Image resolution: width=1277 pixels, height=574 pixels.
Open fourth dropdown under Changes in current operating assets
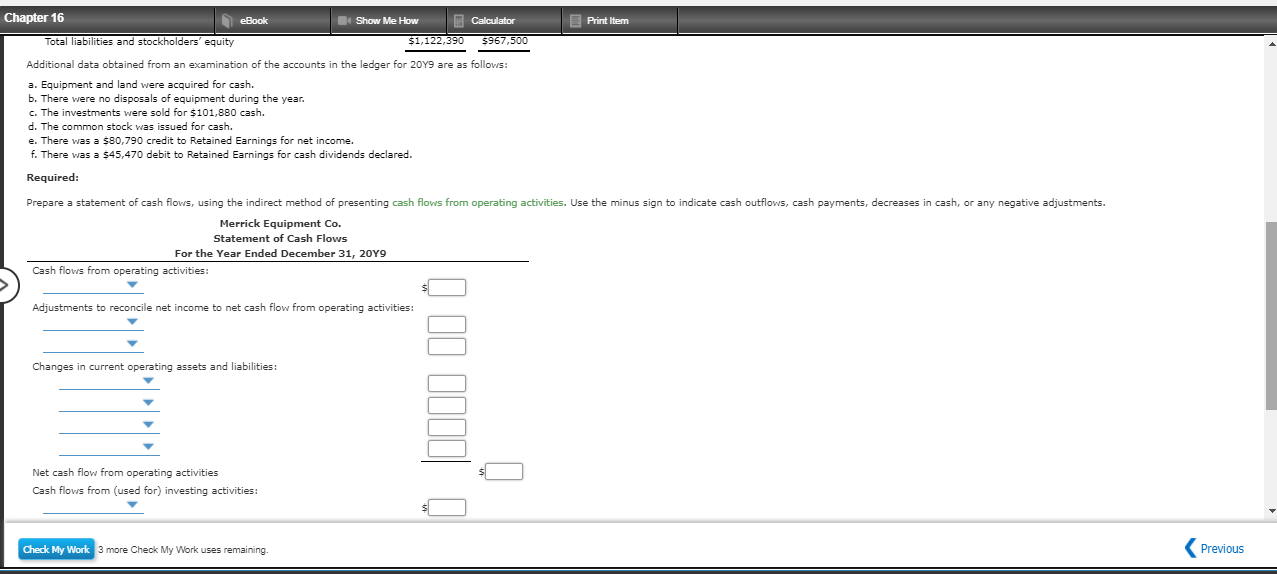point(109,447)
